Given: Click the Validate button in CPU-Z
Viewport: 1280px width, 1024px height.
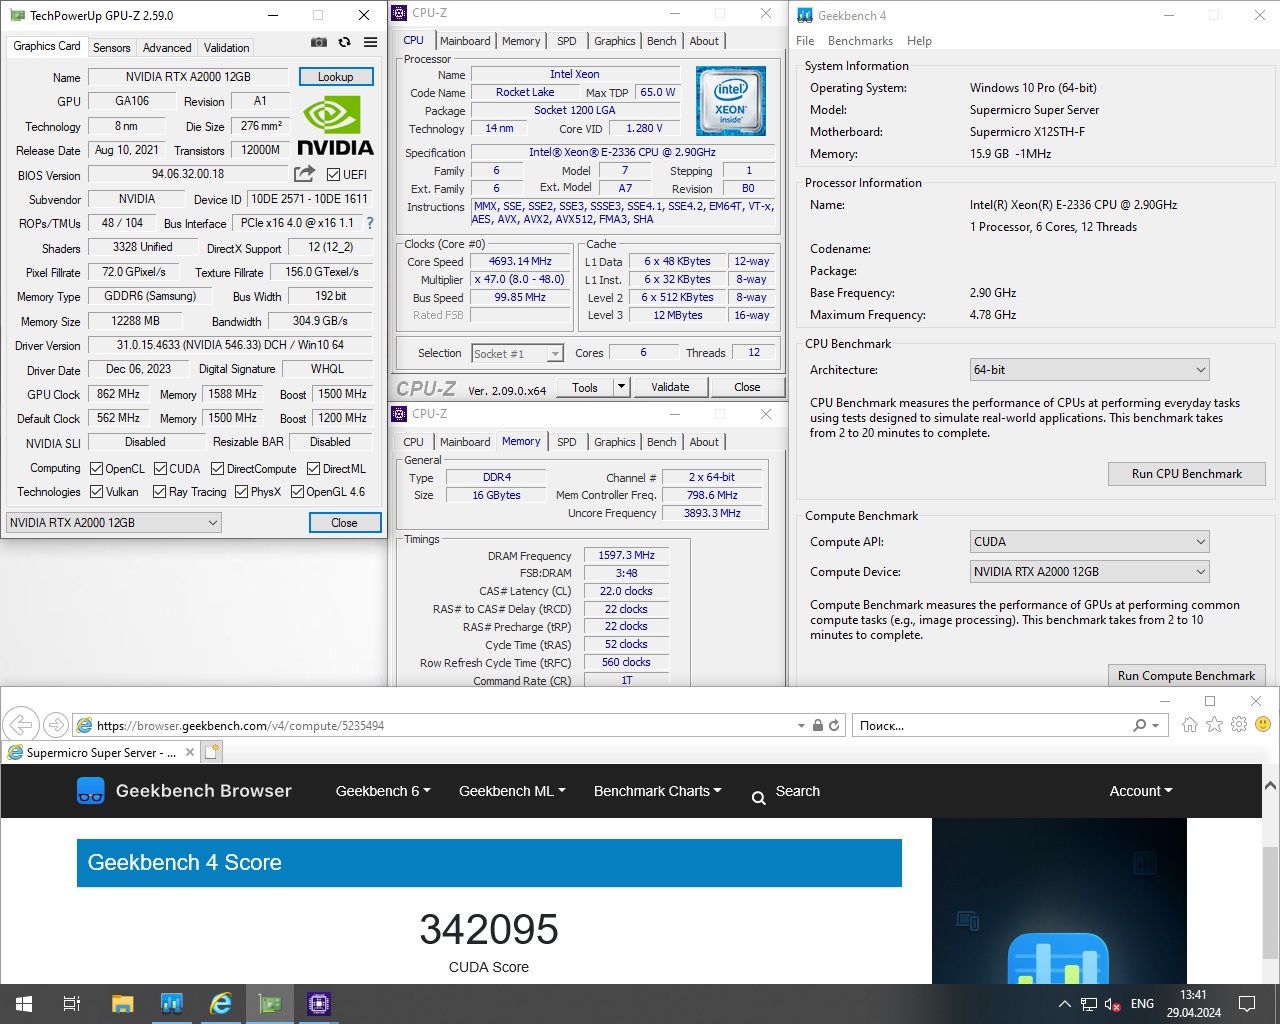Looking at the screenshot, I should point(670,387).
